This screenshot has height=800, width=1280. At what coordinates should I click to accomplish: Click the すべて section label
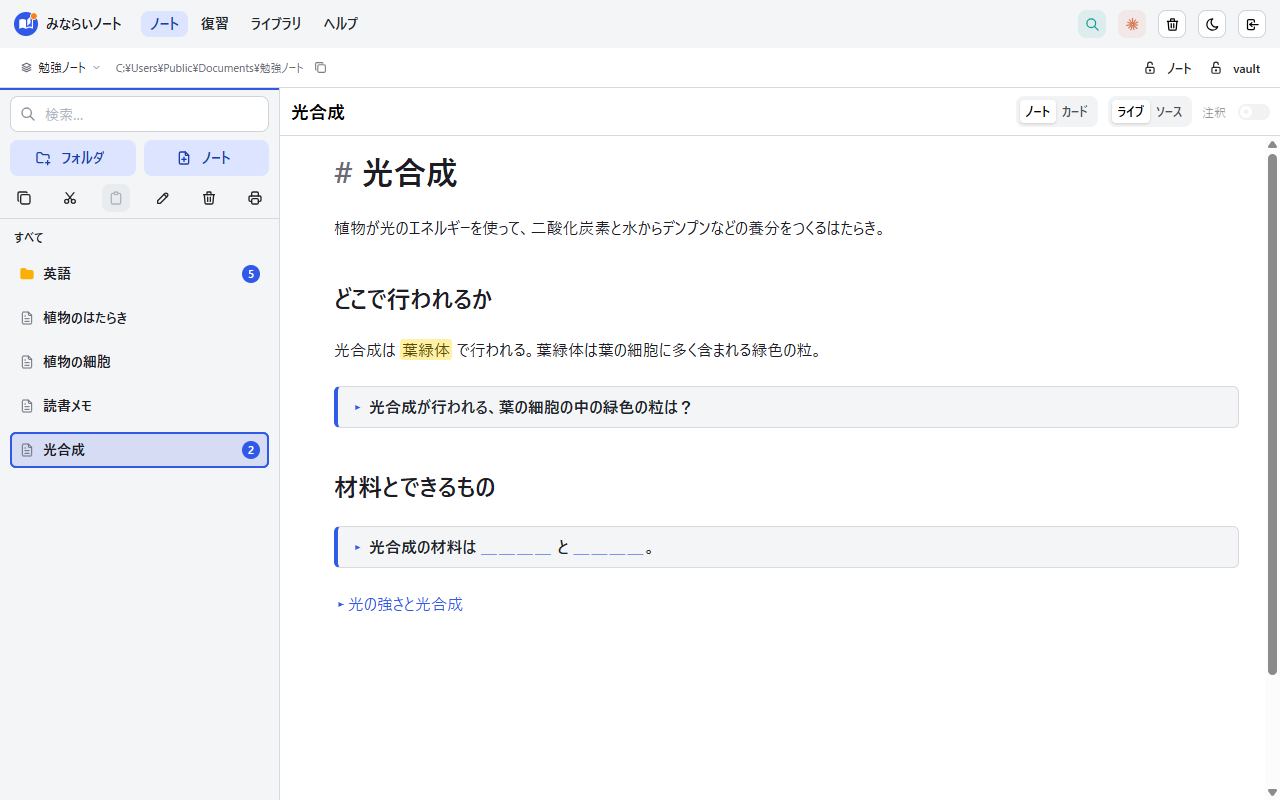tap(29, 238)
